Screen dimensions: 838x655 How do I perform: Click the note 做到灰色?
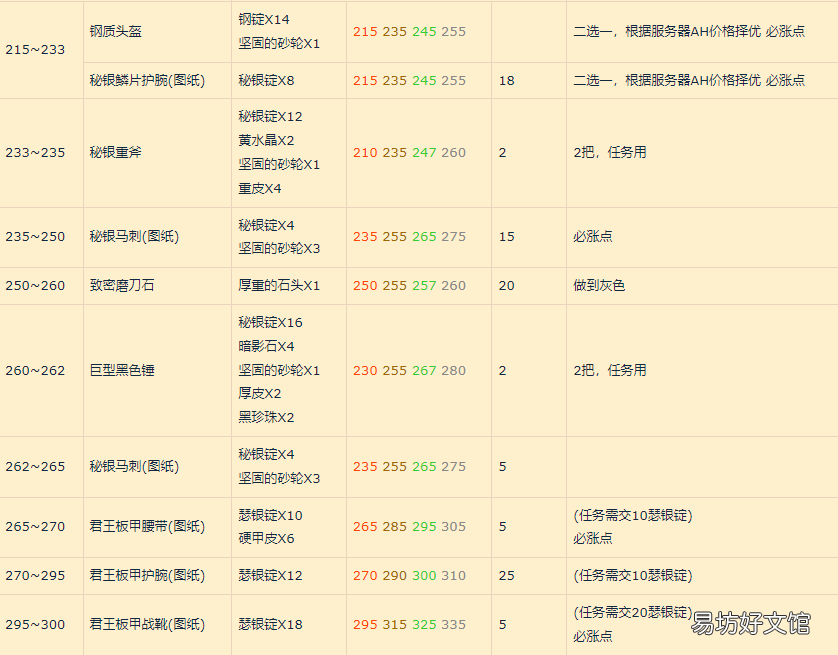click(x=599, y=286)
